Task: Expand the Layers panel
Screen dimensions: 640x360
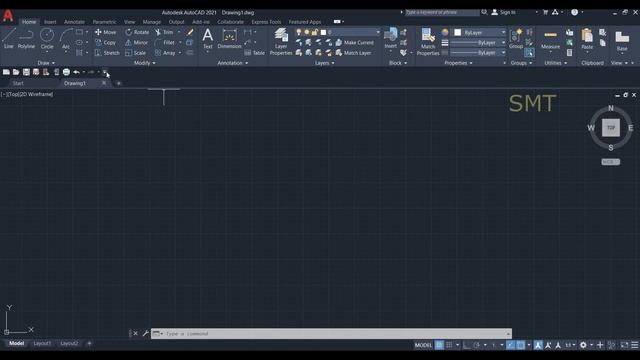Action: 324,63
